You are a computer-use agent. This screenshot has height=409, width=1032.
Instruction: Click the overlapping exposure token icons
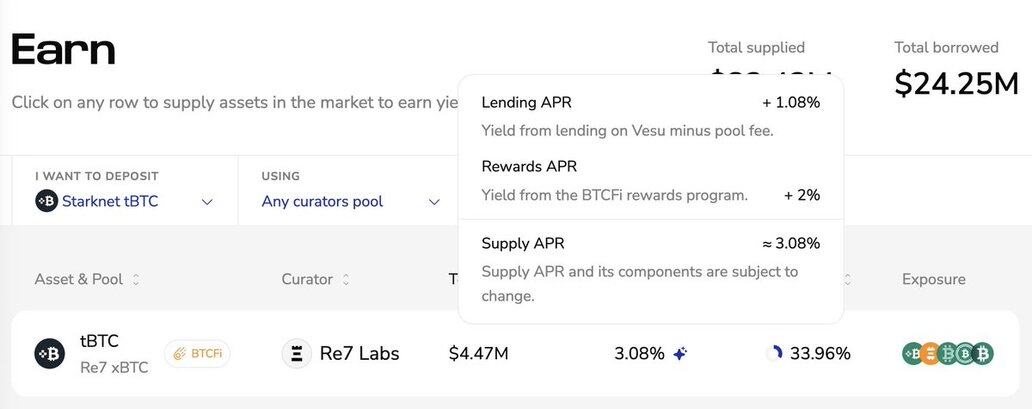(947, 353)
